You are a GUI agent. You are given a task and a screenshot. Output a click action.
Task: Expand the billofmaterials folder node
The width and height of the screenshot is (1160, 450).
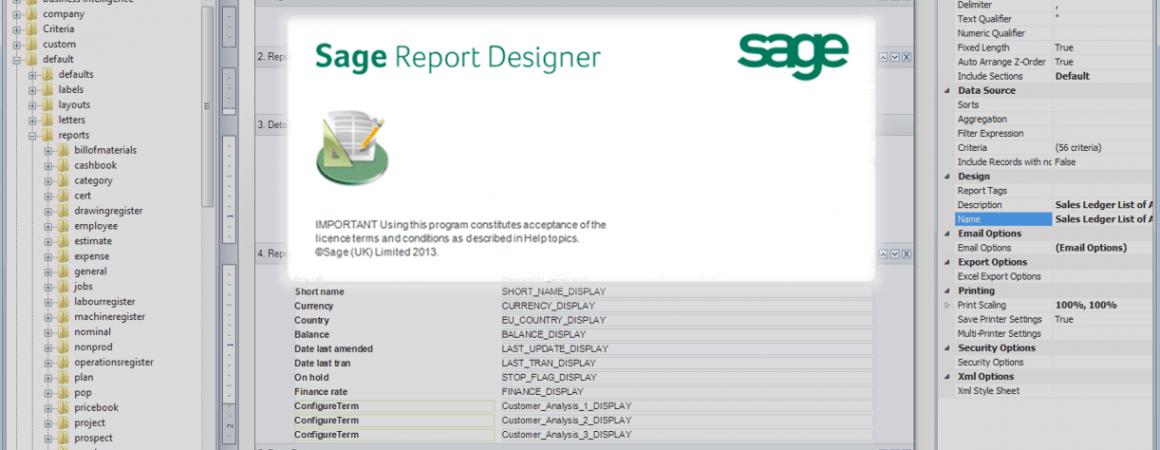click(47, 150)
